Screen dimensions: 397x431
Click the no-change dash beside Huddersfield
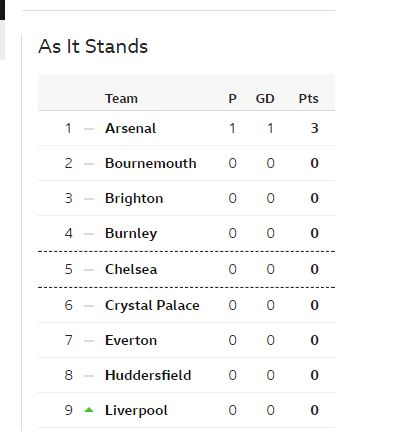89,376
